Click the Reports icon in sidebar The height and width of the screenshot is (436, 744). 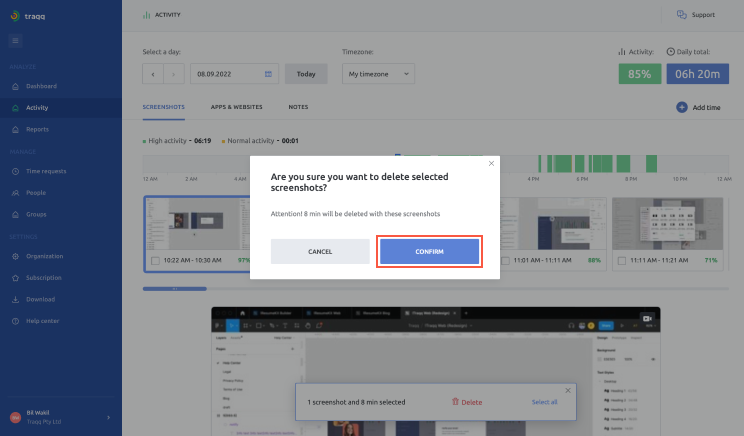pyautogui.click(x=15, y=129)
